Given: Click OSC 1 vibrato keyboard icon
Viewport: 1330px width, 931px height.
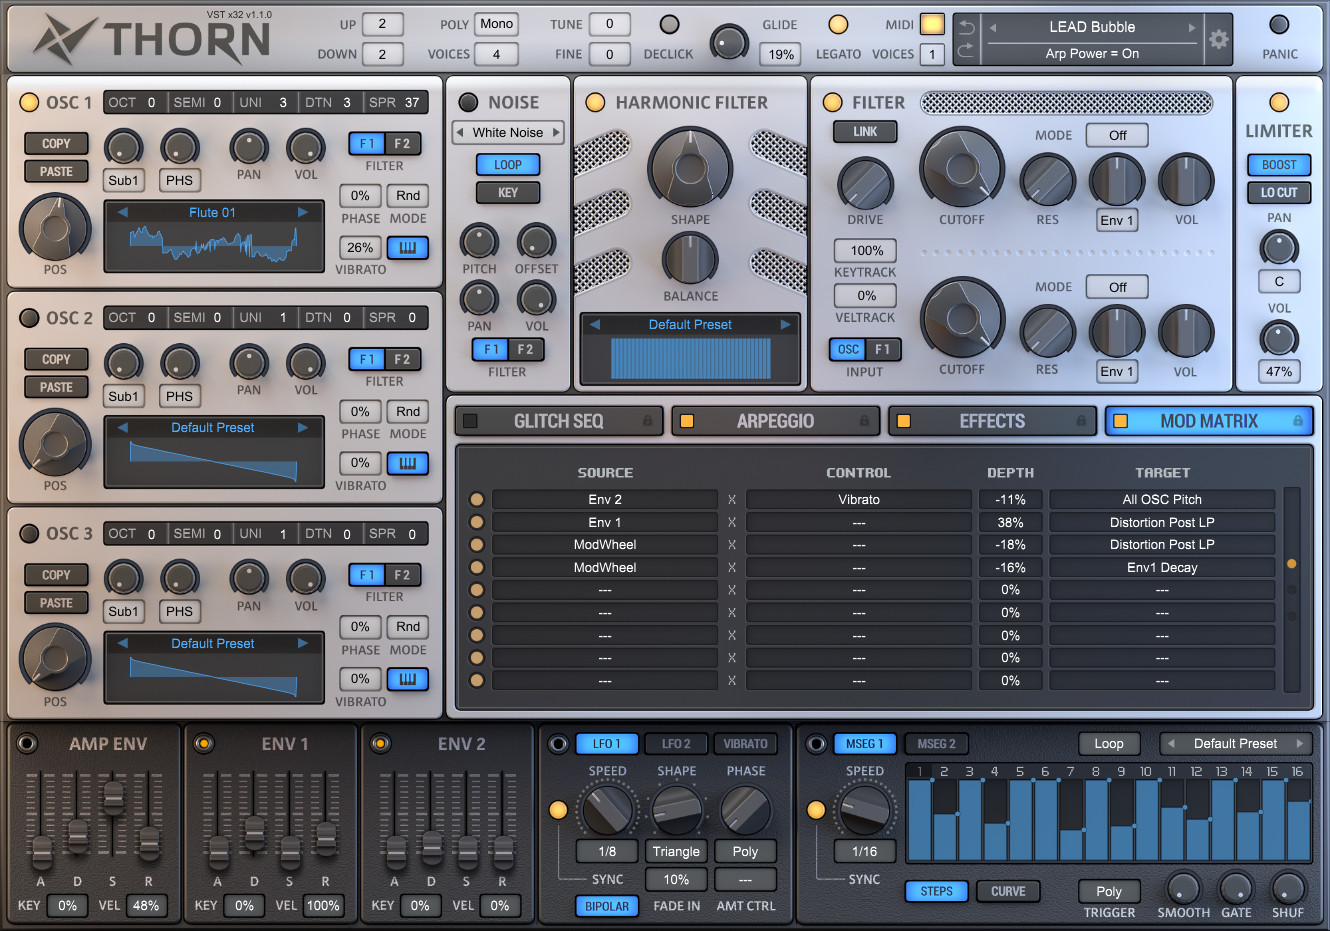Looking at the screenshot, I should (408, 248).
